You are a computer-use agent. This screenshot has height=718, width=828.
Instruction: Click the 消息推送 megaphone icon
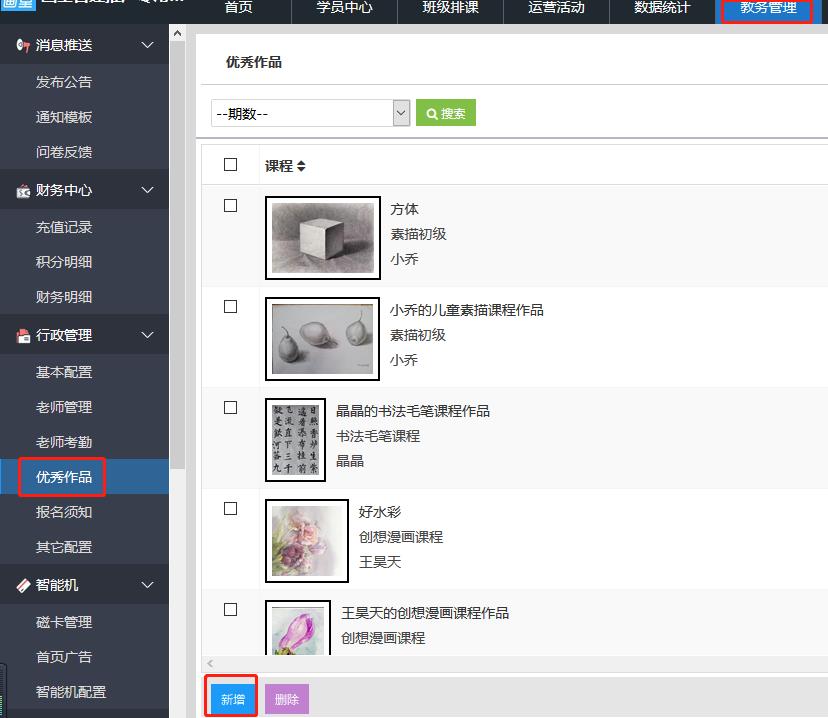click(23, 45)
